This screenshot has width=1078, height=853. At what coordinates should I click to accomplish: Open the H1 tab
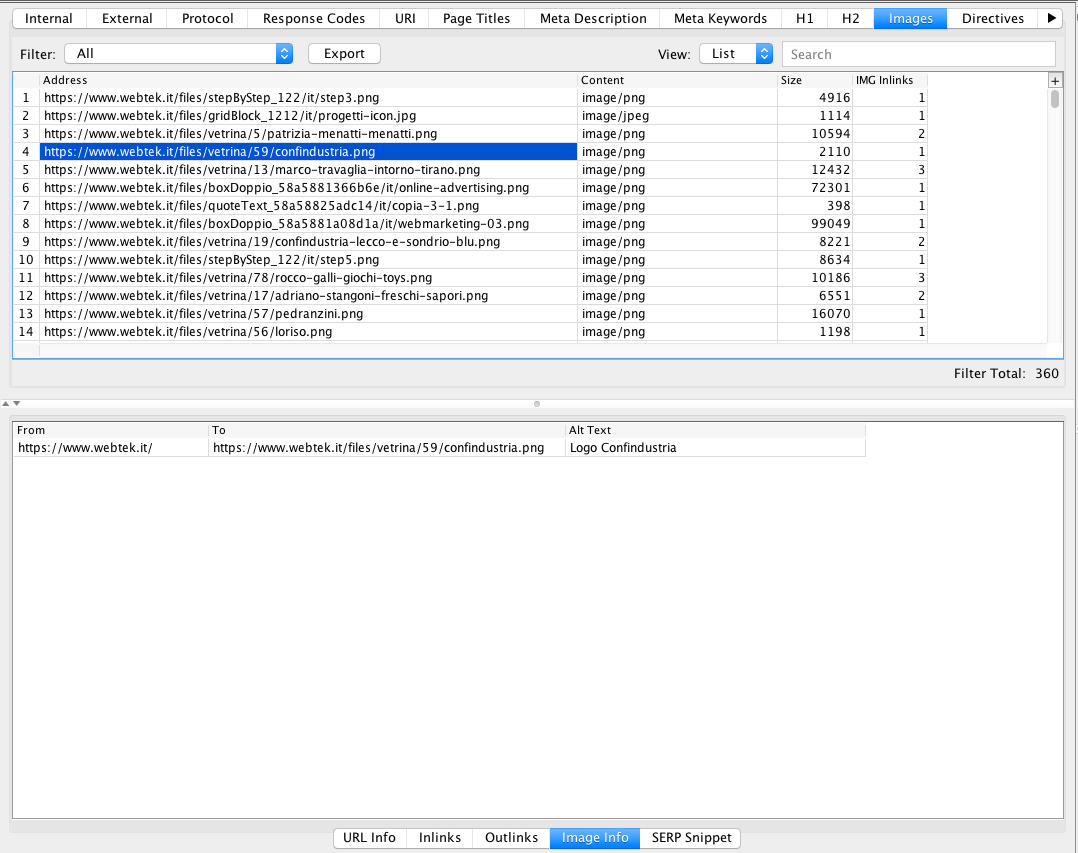[x=805, y=17]
